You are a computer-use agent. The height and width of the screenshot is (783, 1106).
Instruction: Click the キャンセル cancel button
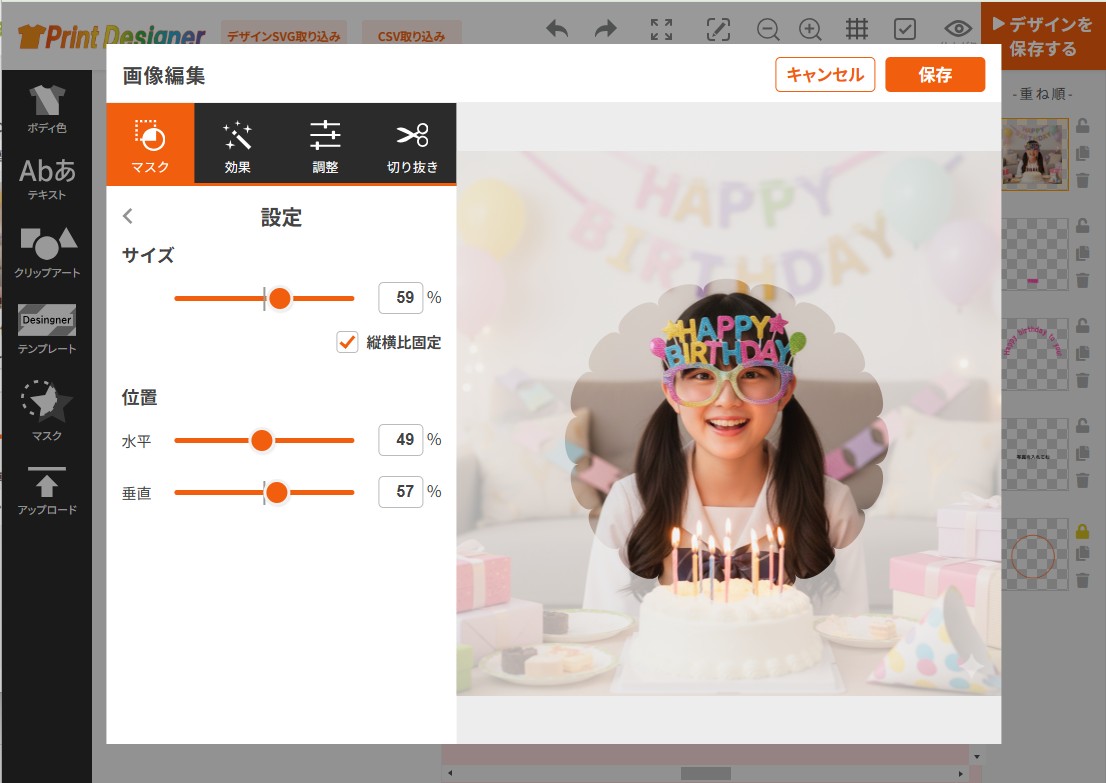(825, 75)
